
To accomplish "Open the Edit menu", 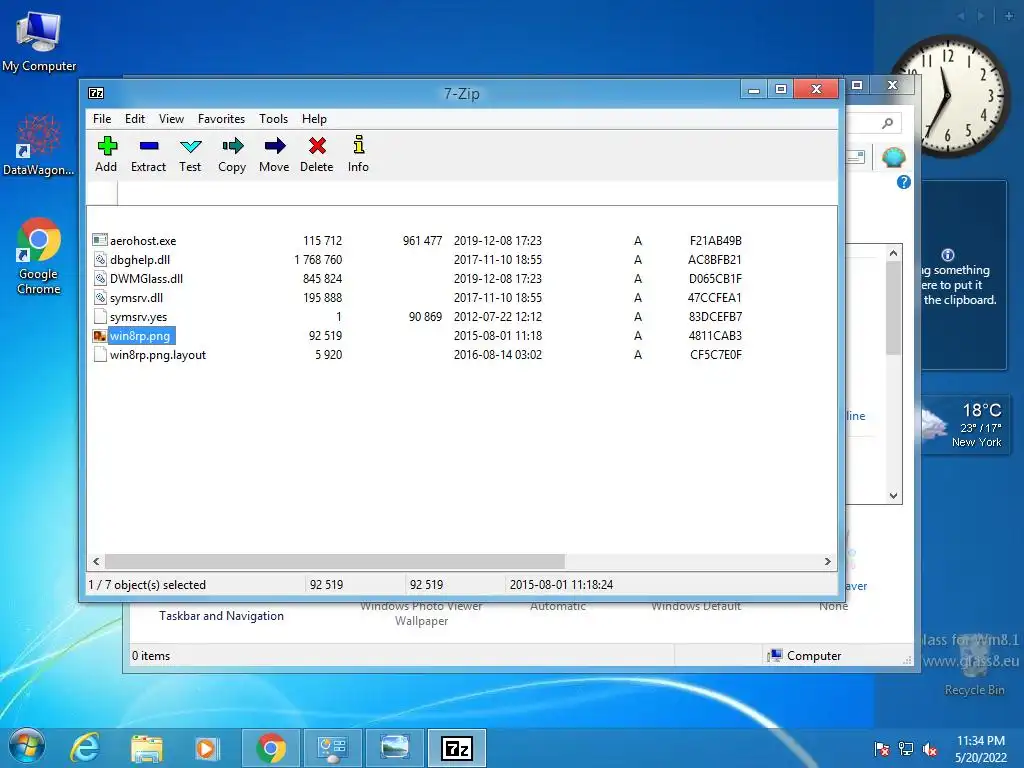I will pos(135,119).
